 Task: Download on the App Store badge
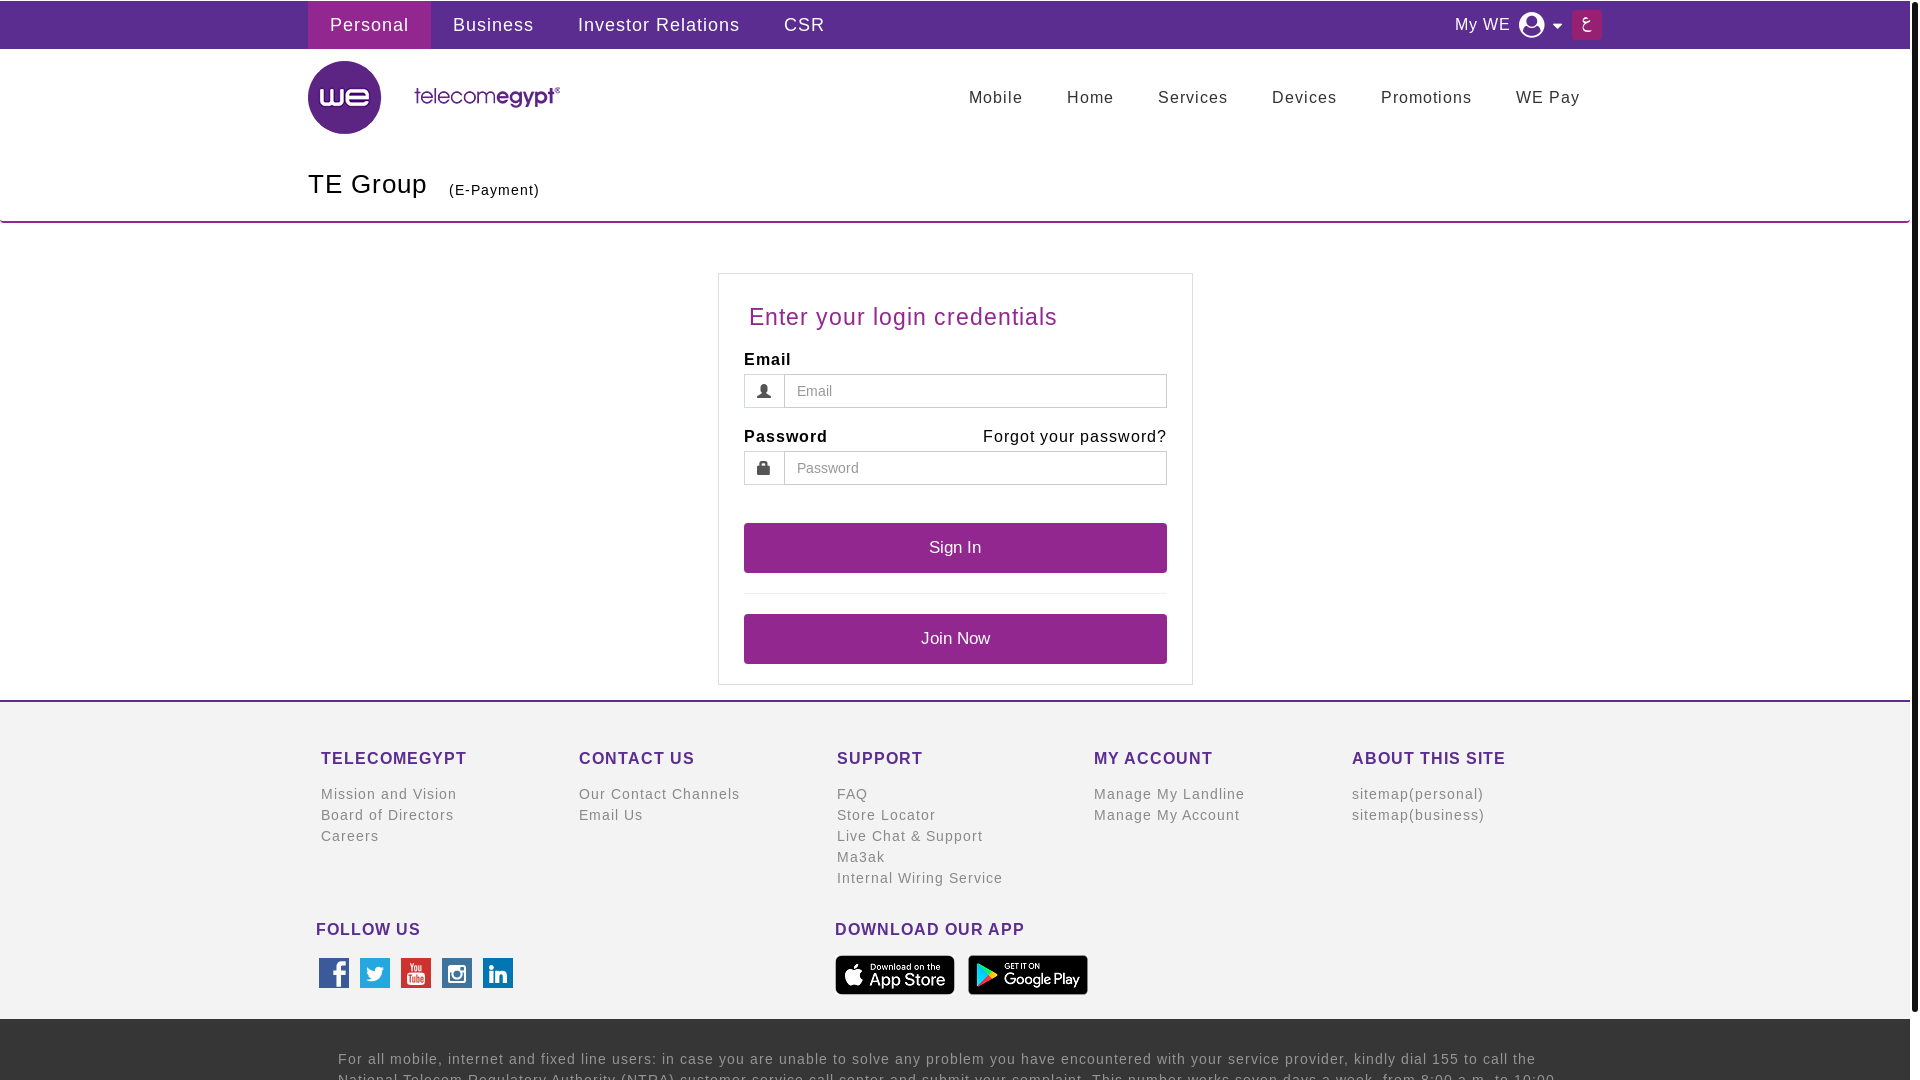[895, 975]
